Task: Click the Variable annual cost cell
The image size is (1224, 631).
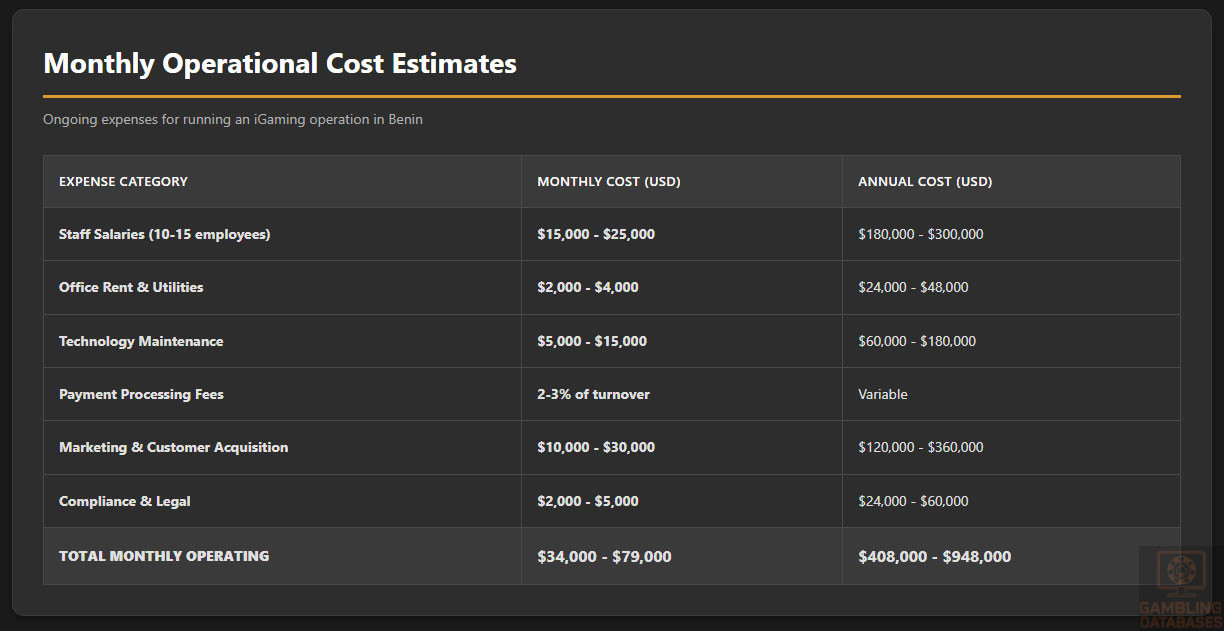Action: coord(883,395)
